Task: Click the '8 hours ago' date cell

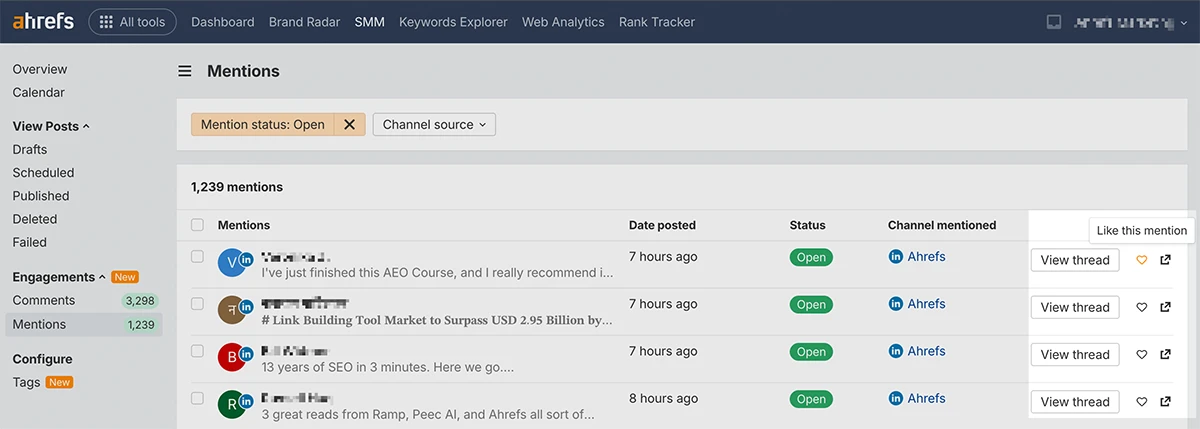Action: (663, 398)
